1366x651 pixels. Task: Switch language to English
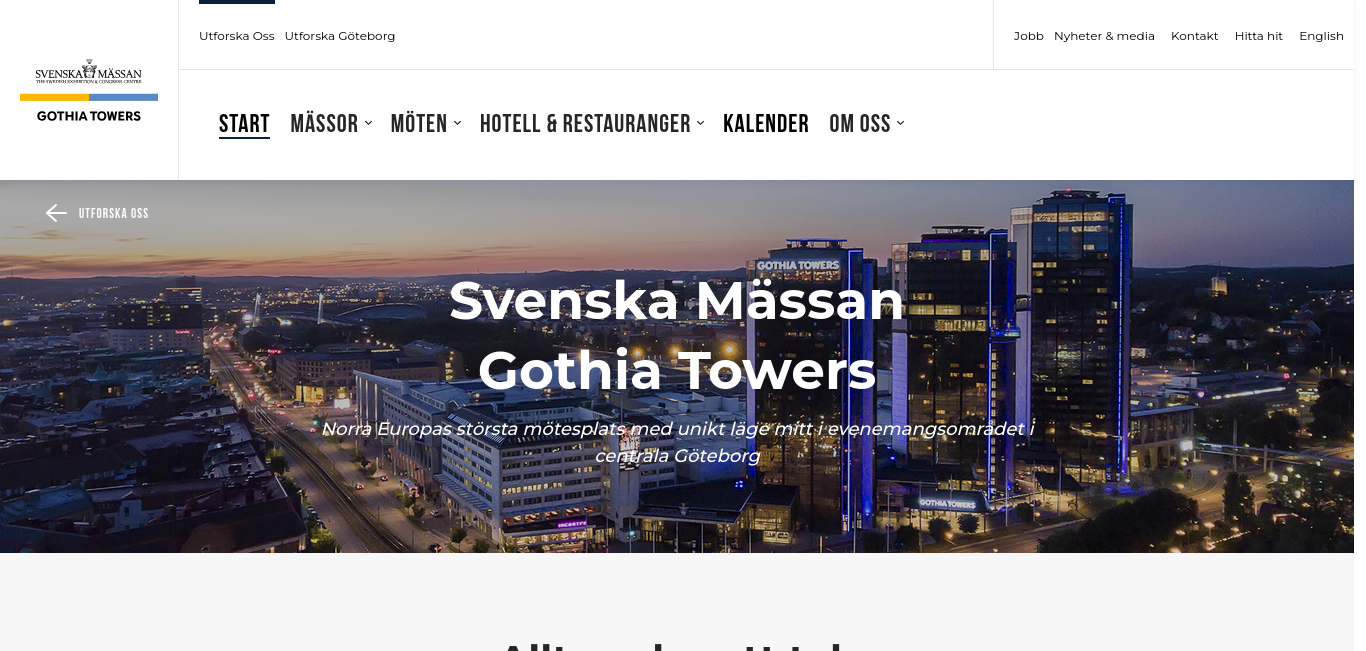coord(1321,36)
